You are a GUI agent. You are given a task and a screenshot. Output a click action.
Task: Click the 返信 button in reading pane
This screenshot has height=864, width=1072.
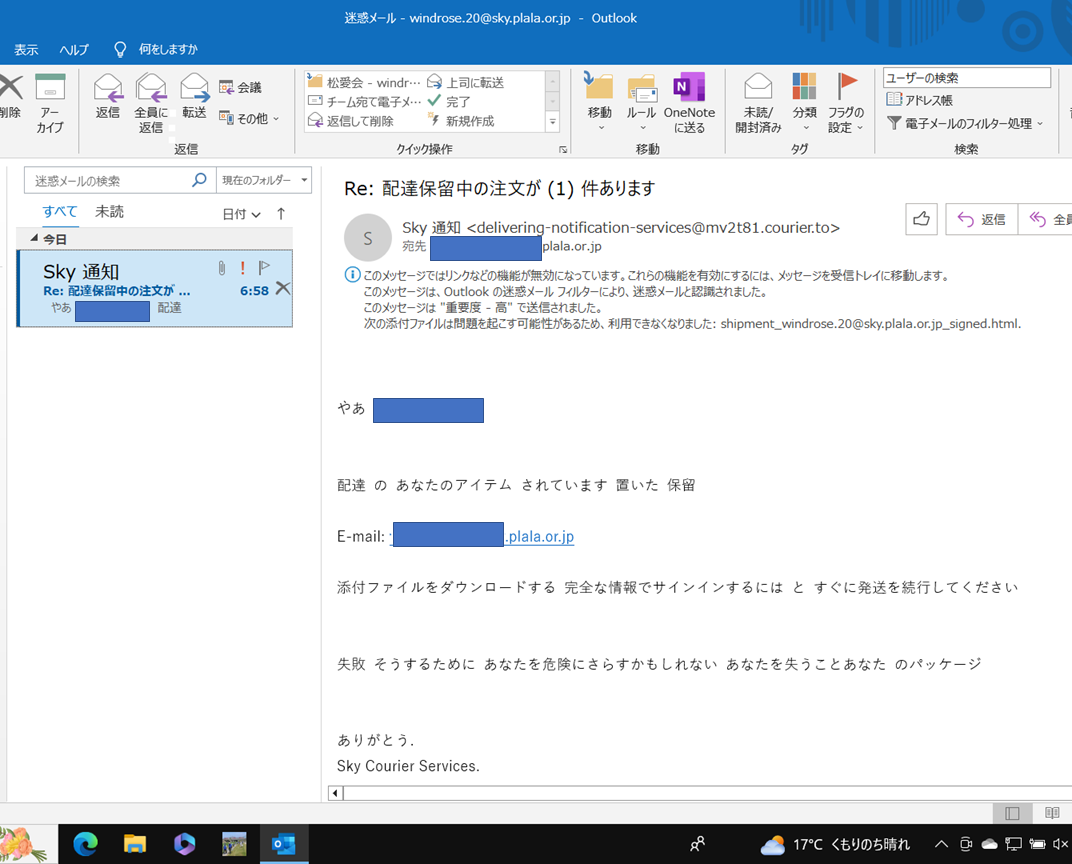coord(981,219)
